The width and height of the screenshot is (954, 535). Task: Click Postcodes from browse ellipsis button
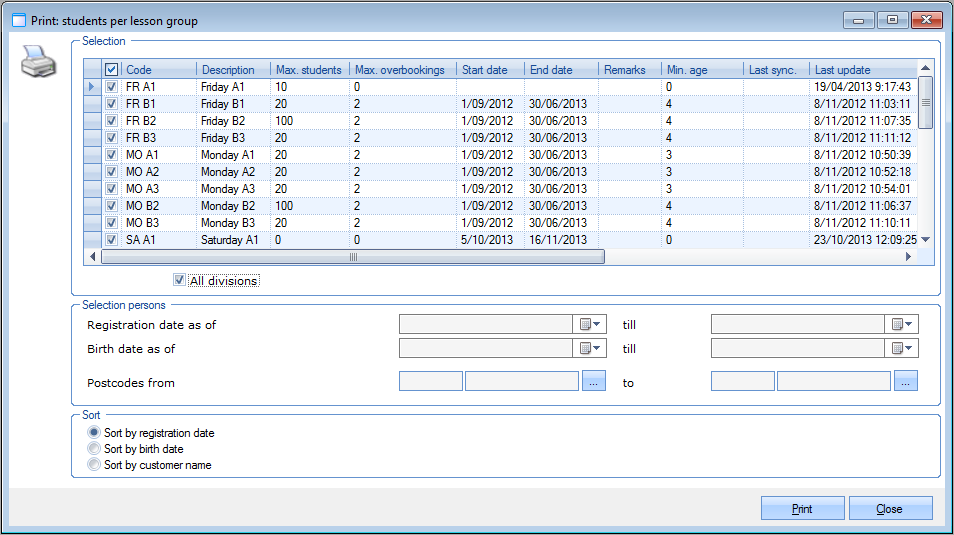pyautogui.click(x=594, y=381)
